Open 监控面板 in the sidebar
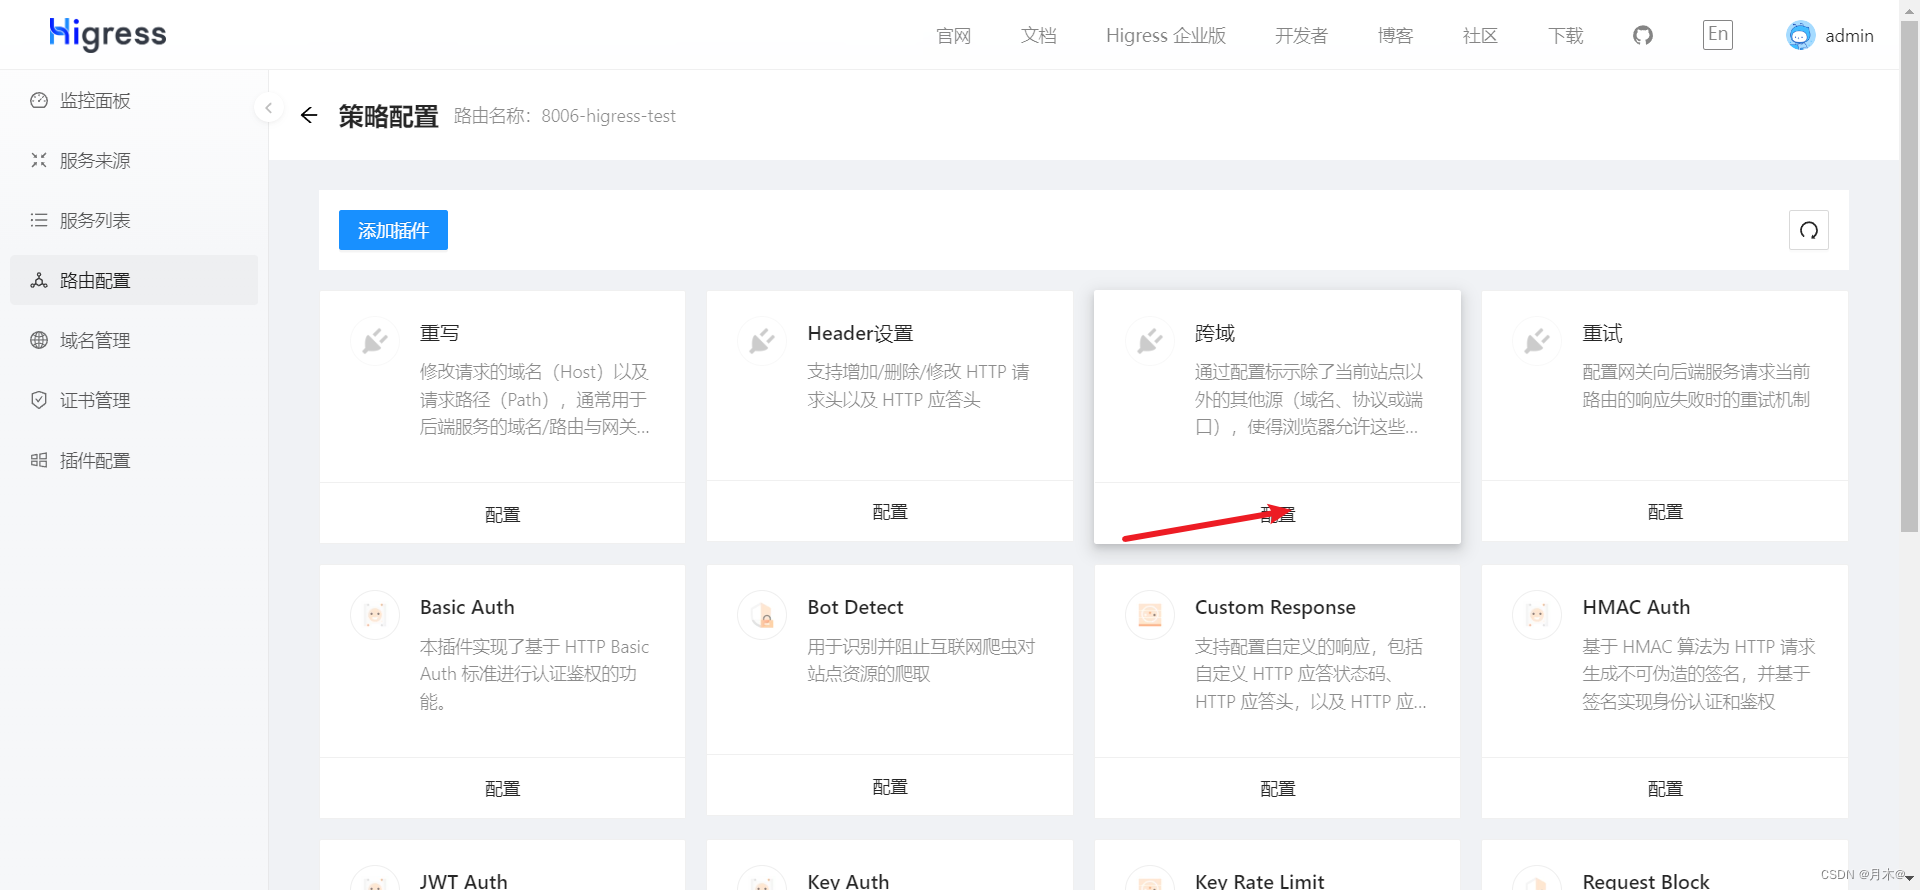 134,100
